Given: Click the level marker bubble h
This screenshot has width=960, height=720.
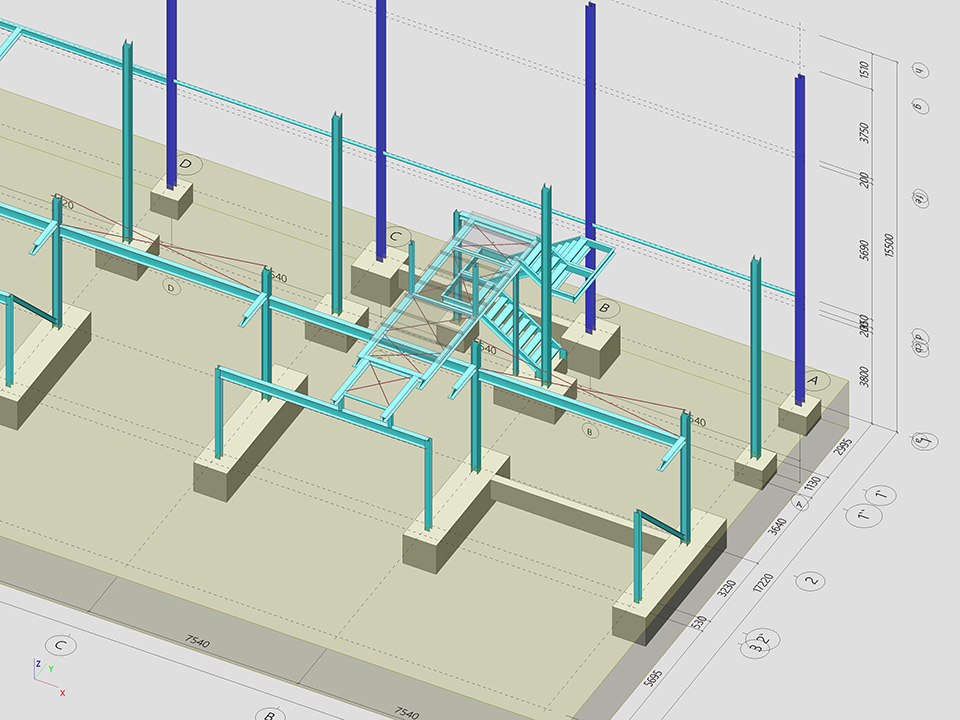Looking at the screenshot, I should tap(920, 70).
